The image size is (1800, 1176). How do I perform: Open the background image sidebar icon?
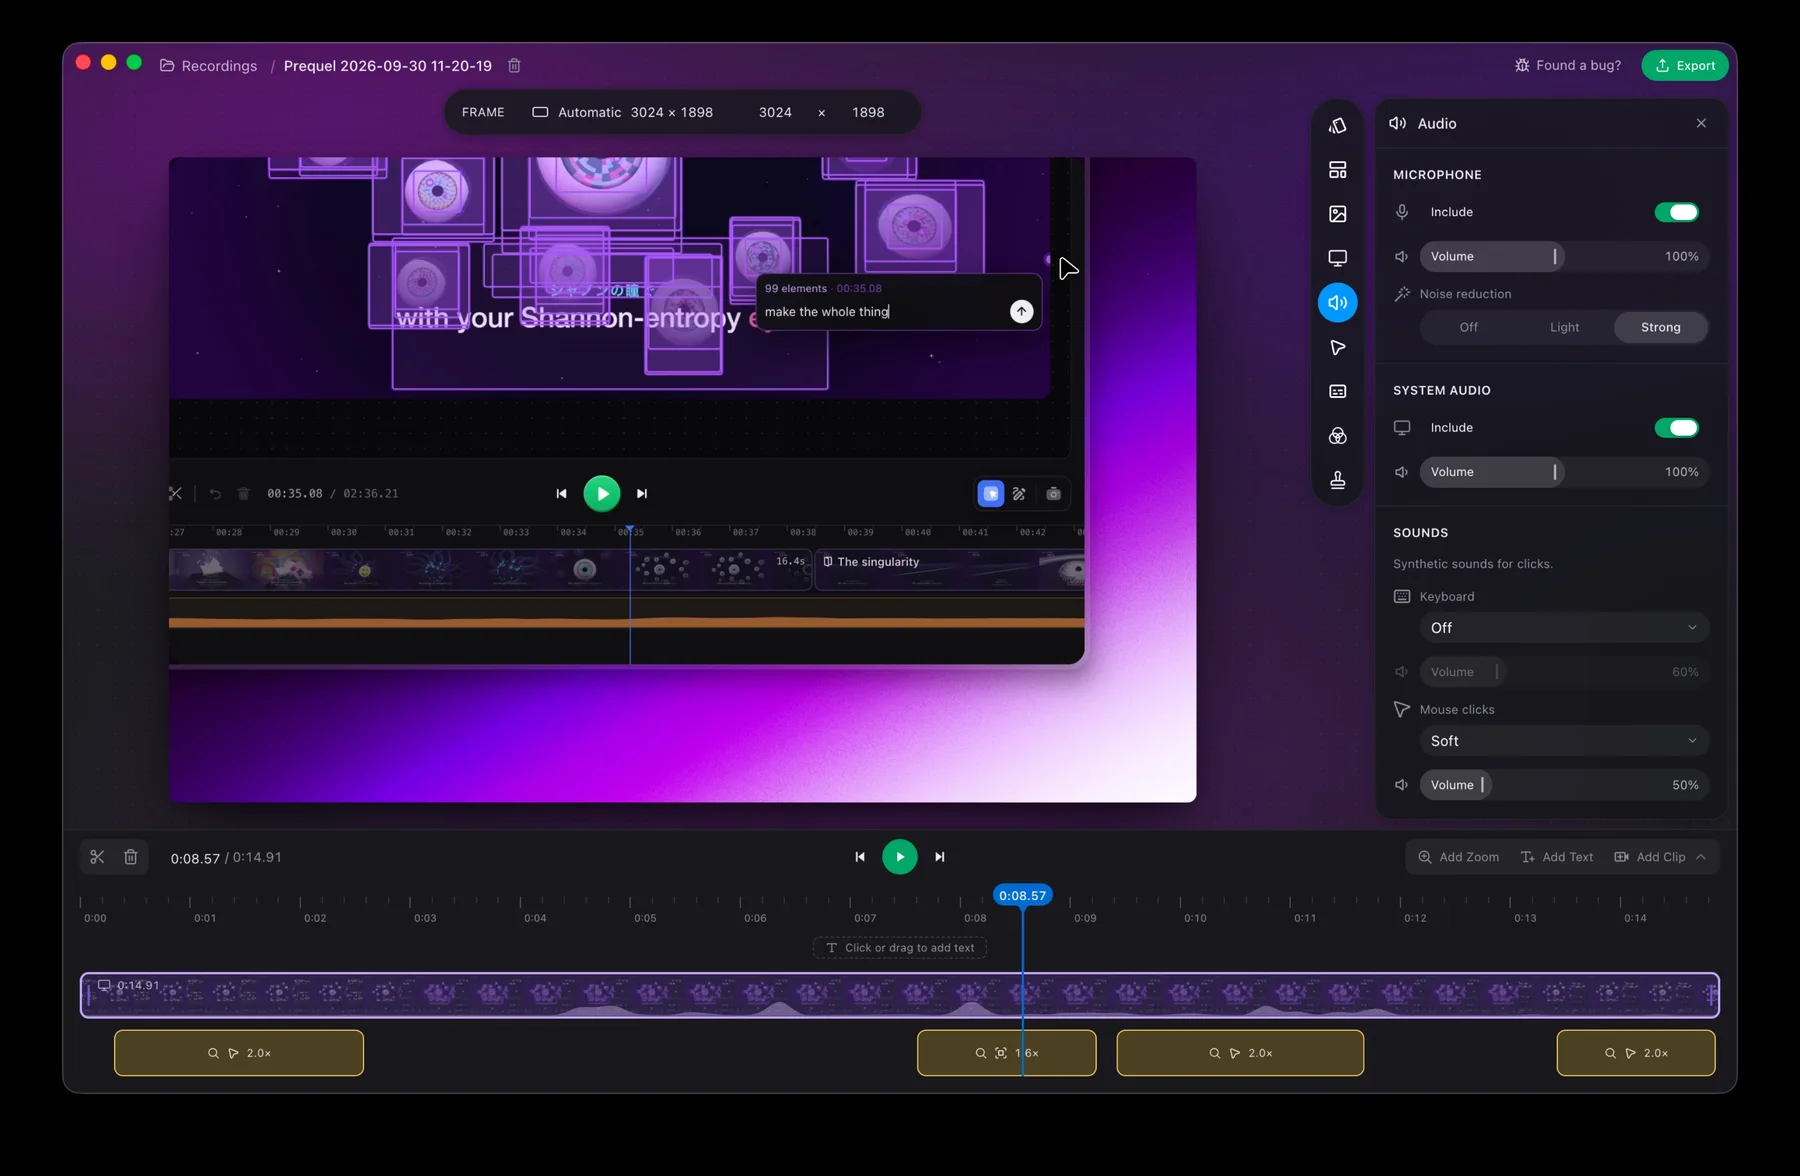pyautogui.click(x=1337, y=214)
